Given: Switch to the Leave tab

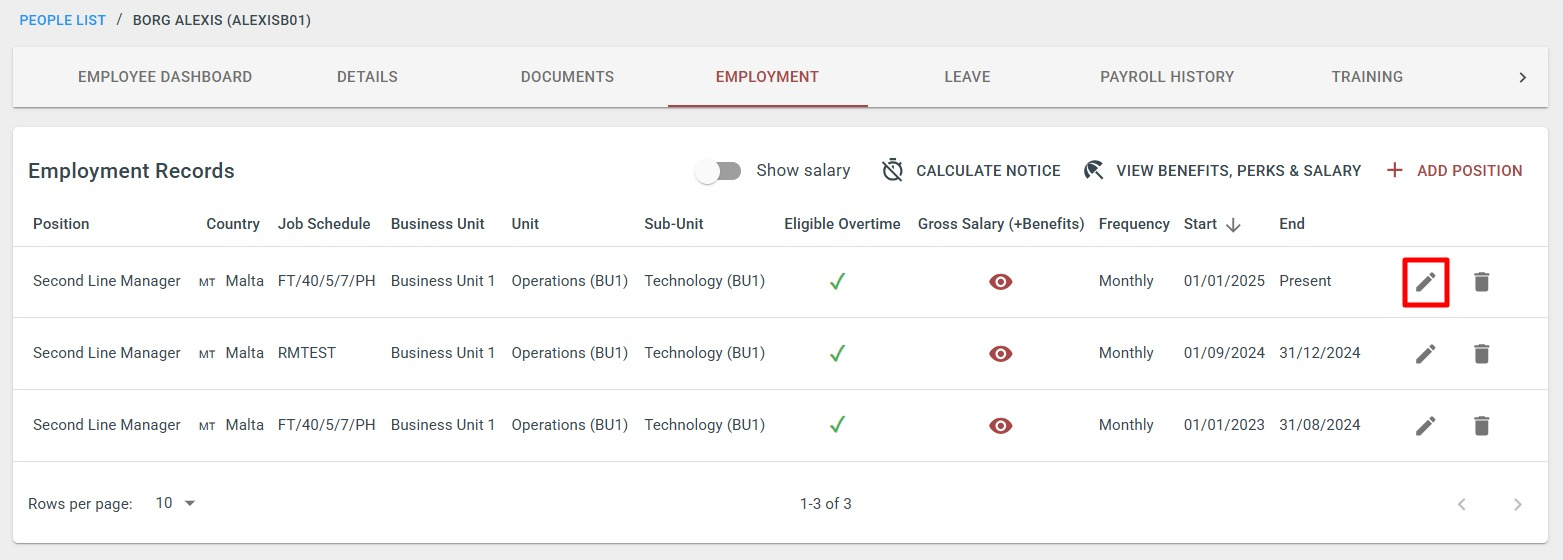Looking at the screenshot, I should click(x=967, y=77).
